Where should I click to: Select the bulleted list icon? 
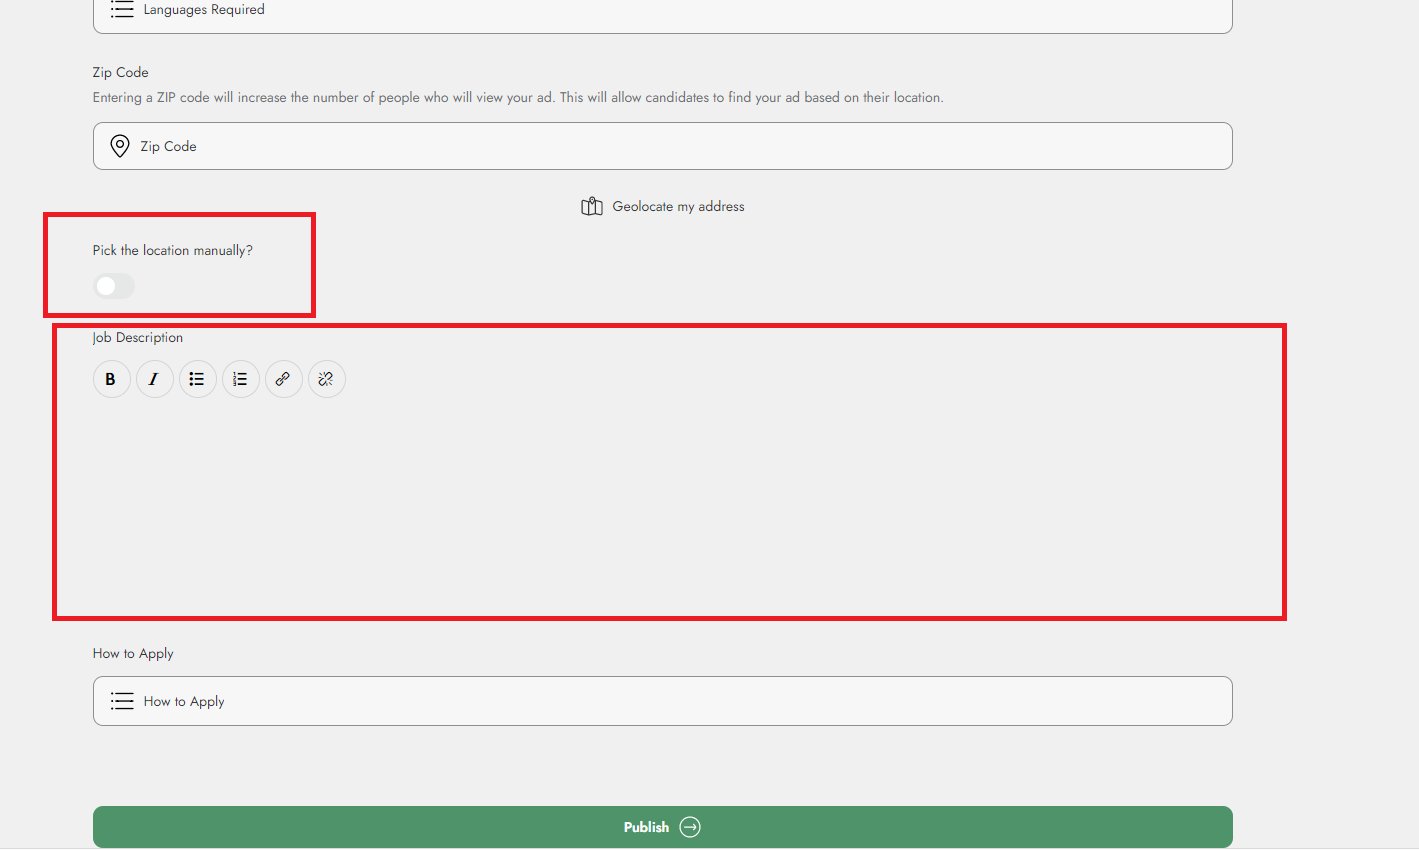pyautogui.click(x=197, y=379)
